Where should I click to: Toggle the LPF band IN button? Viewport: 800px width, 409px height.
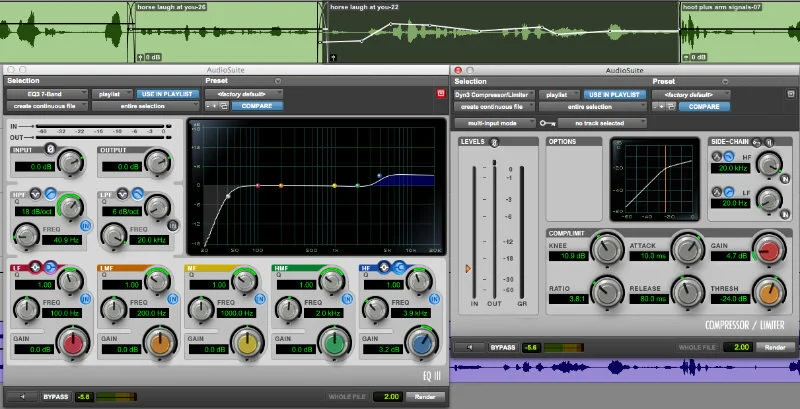coord(173,225)
